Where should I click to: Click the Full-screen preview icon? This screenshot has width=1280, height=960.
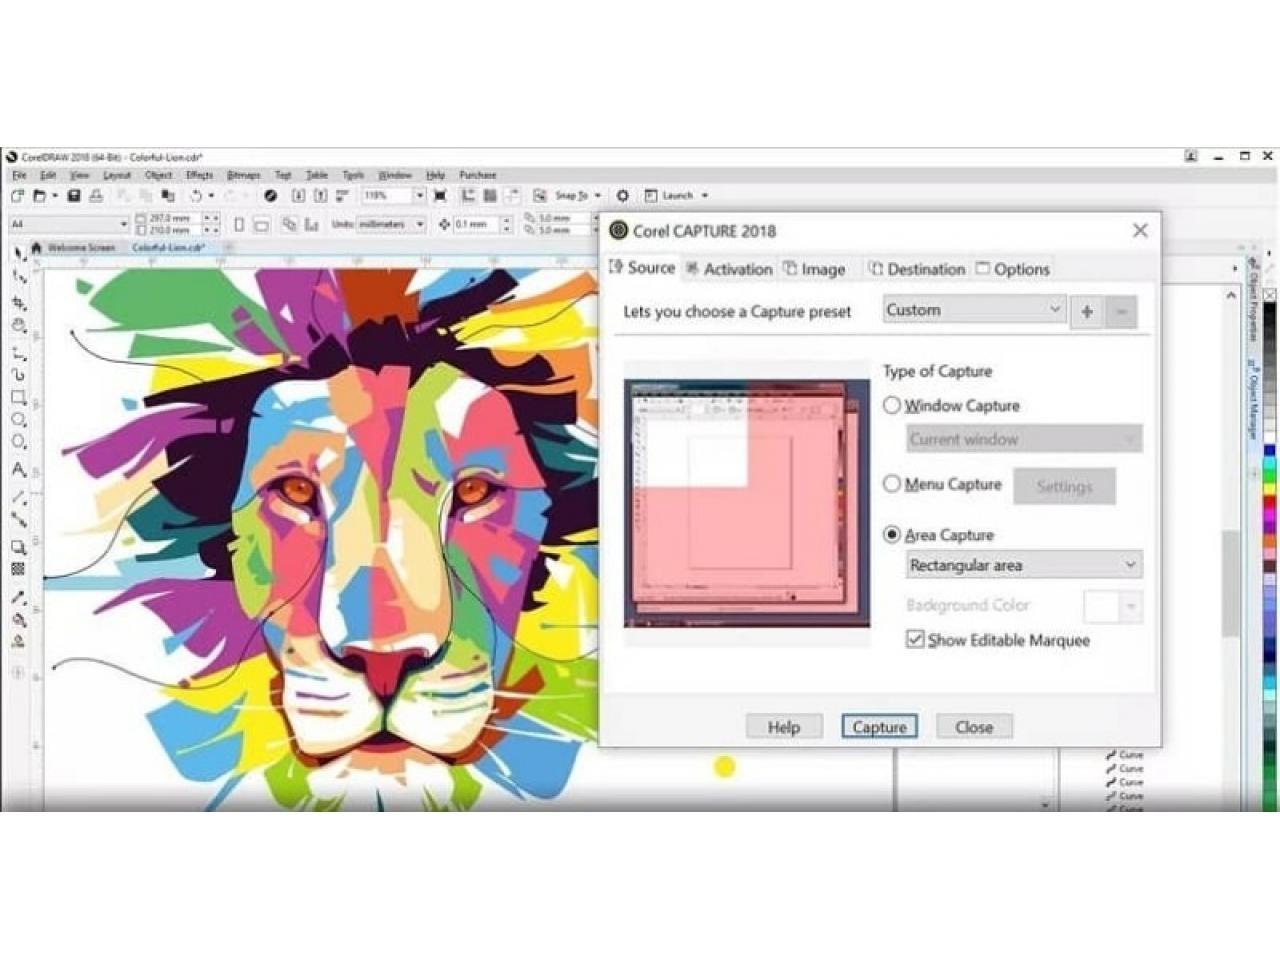tap(440, 196)
